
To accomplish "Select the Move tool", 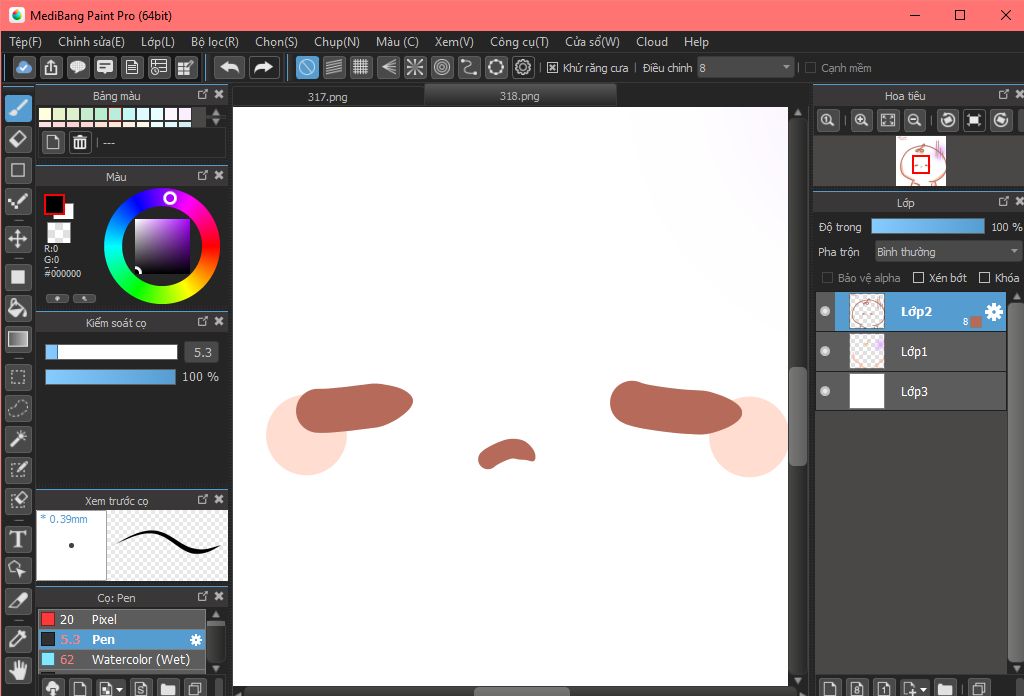I will [18, 238].
